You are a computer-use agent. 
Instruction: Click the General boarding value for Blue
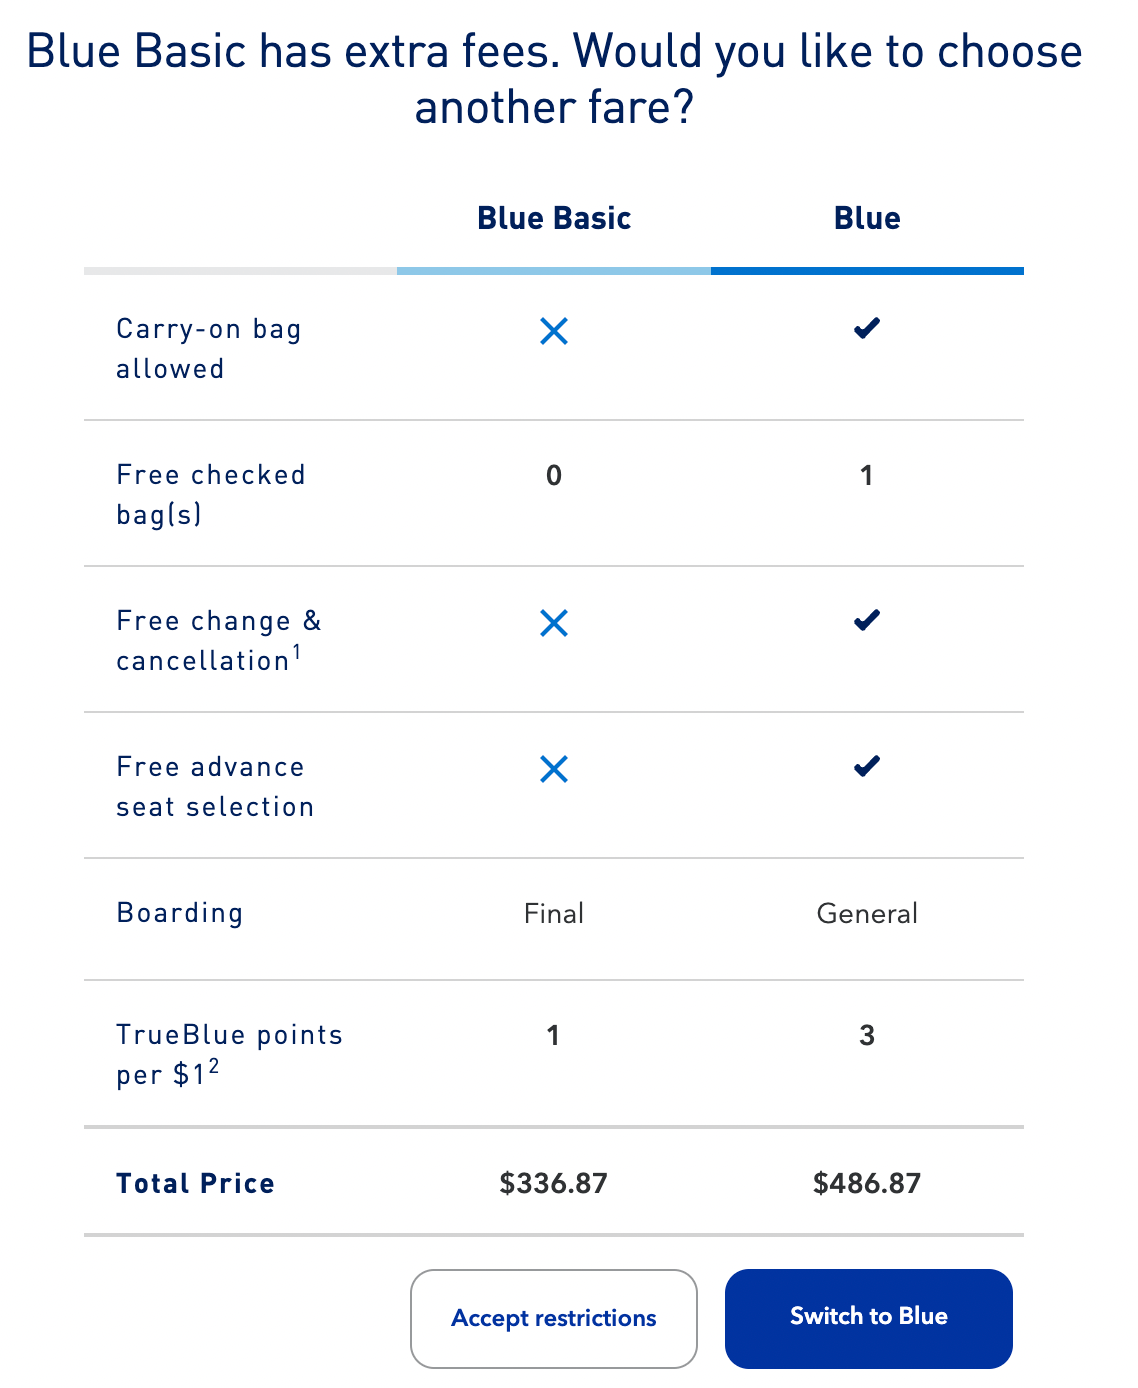pos(867,913)
